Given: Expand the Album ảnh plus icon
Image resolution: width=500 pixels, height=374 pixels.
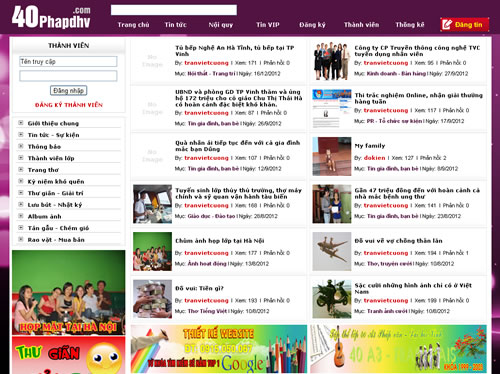Looking at the screenshot, I should click(21, 216).
